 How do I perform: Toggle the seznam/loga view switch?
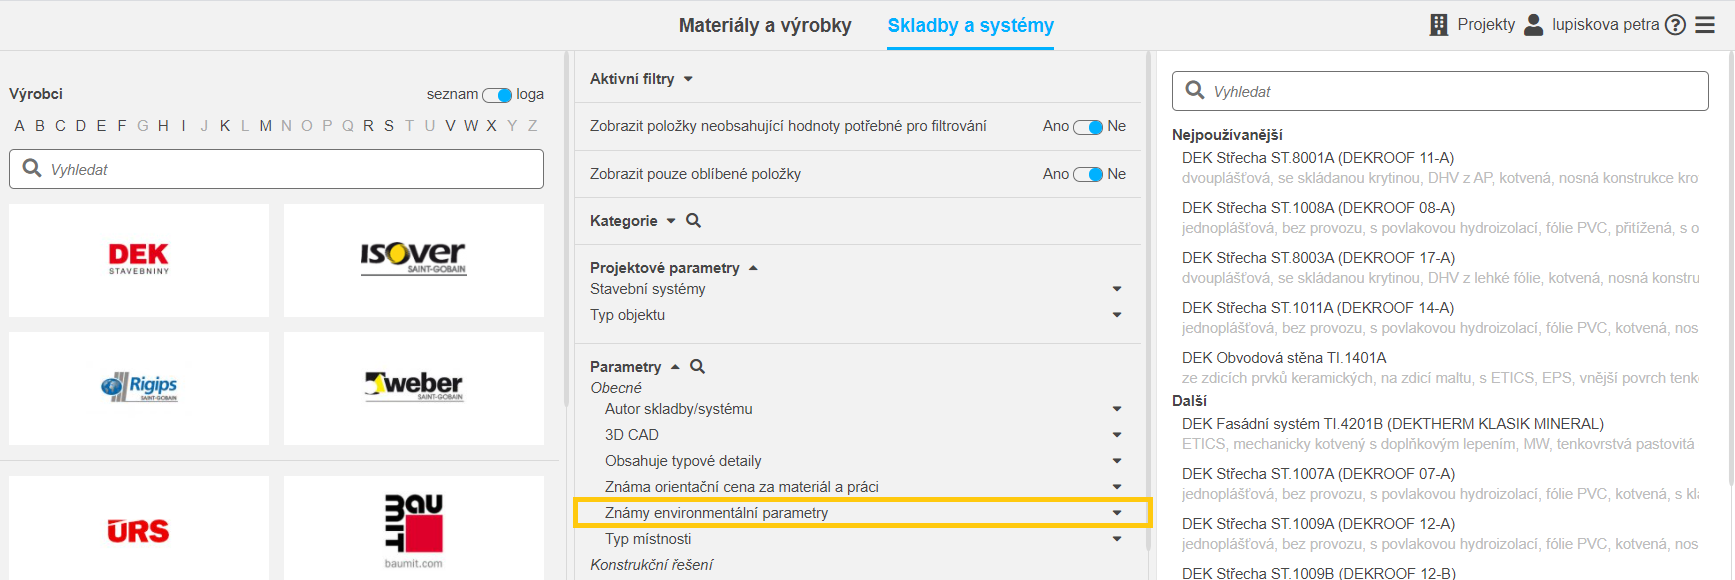tap(497, 95)
